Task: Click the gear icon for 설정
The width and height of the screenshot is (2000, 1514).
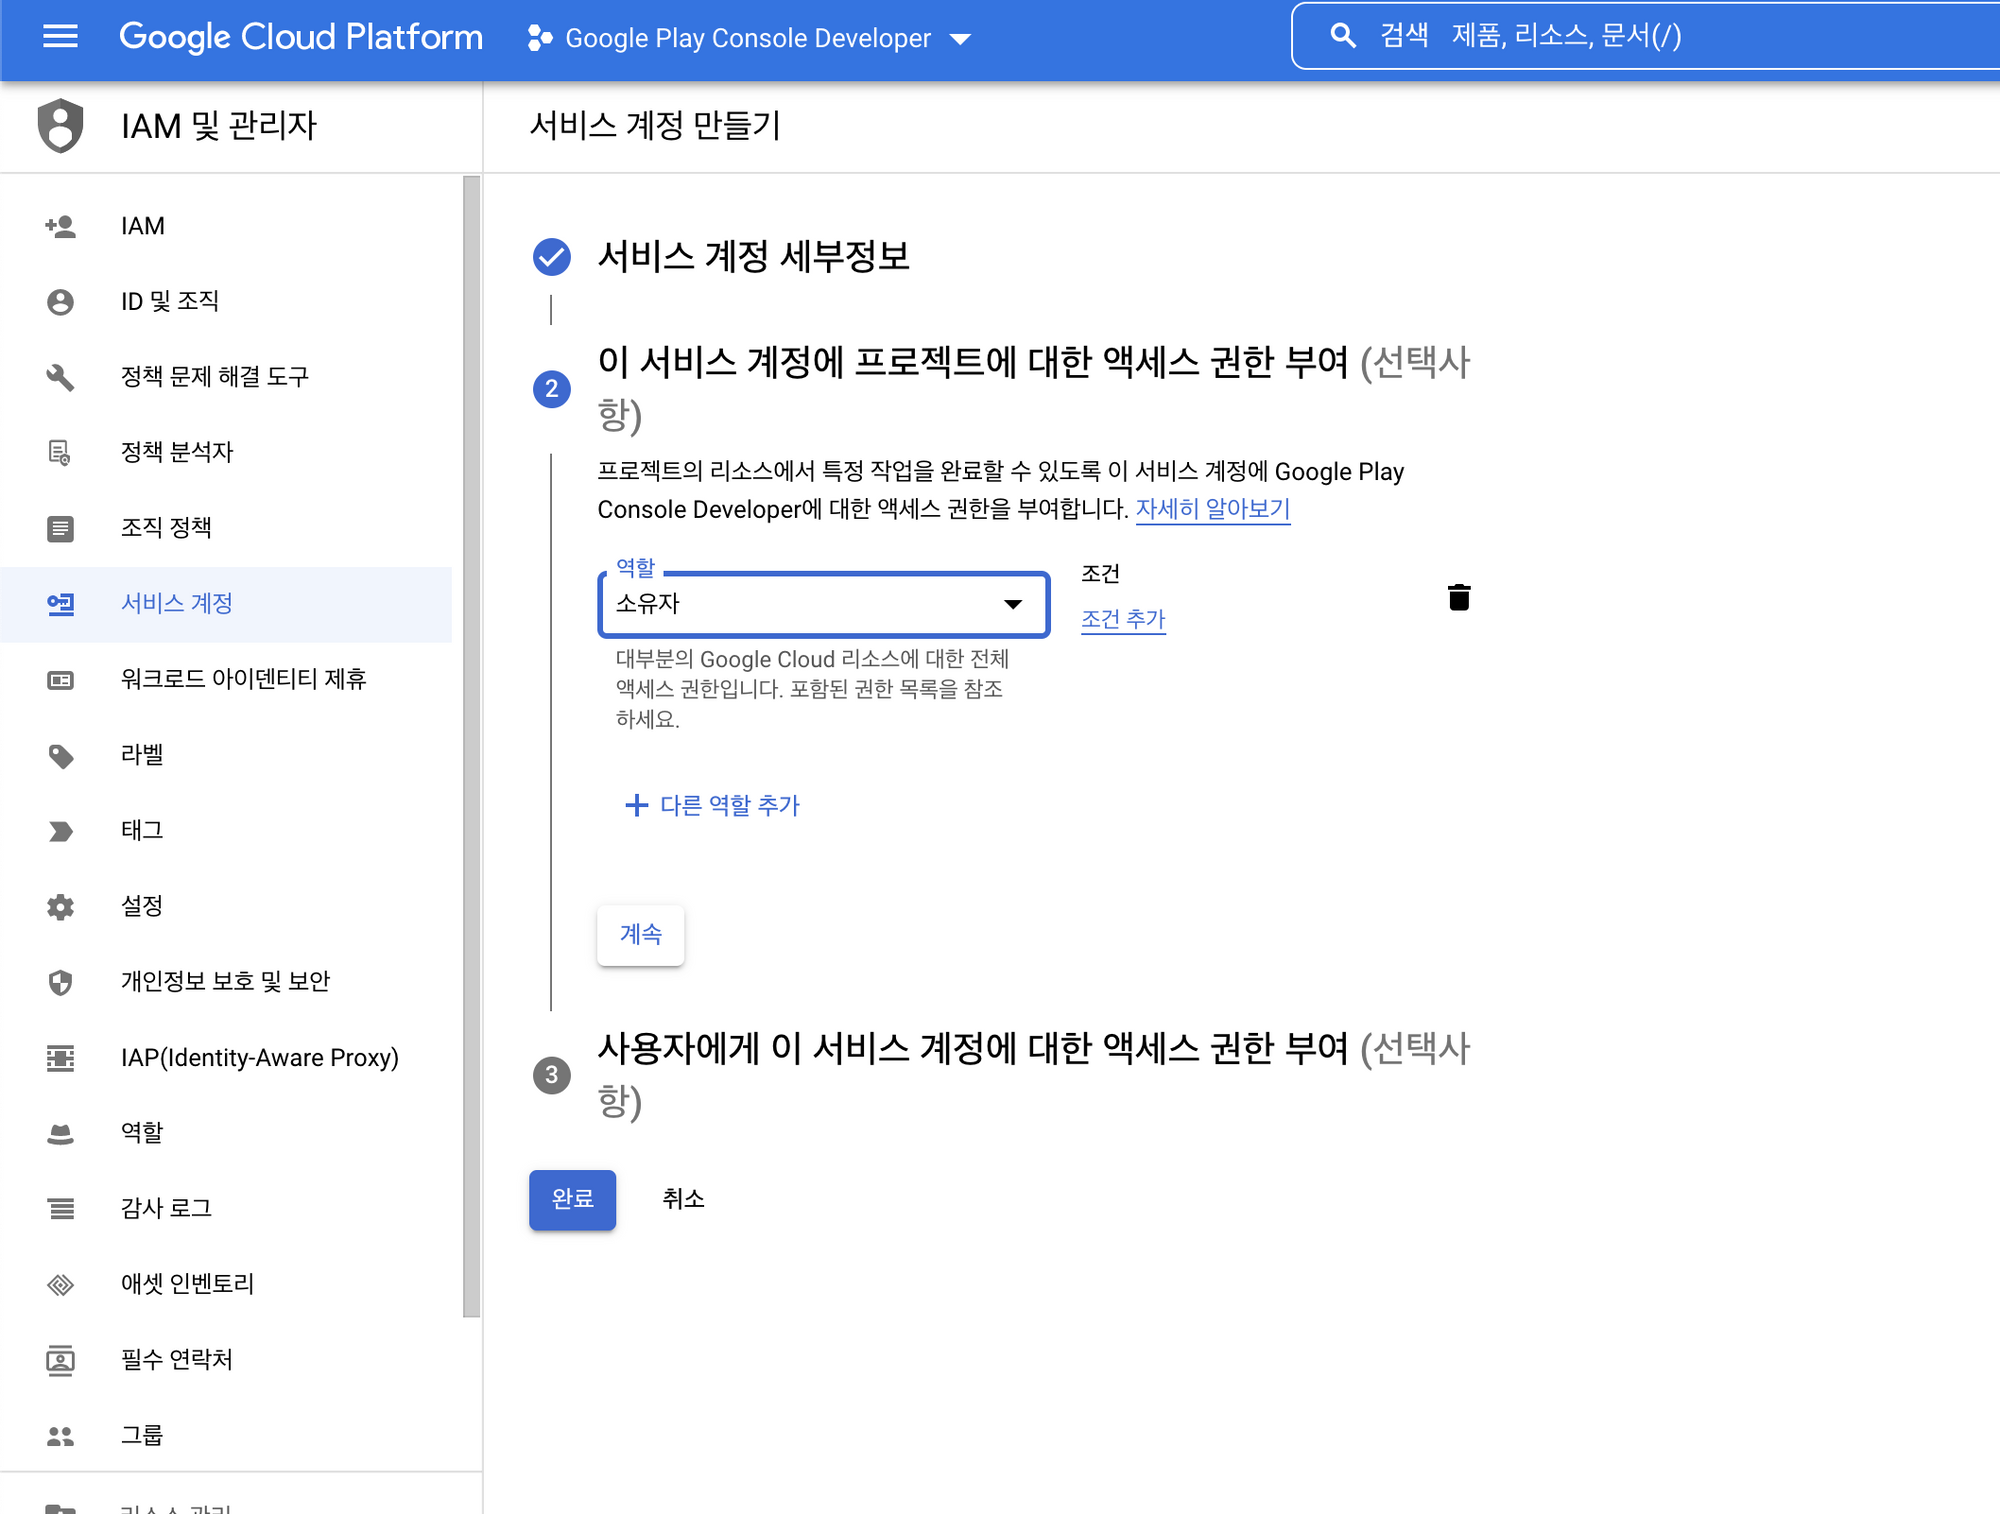Action: pos(60,906)
